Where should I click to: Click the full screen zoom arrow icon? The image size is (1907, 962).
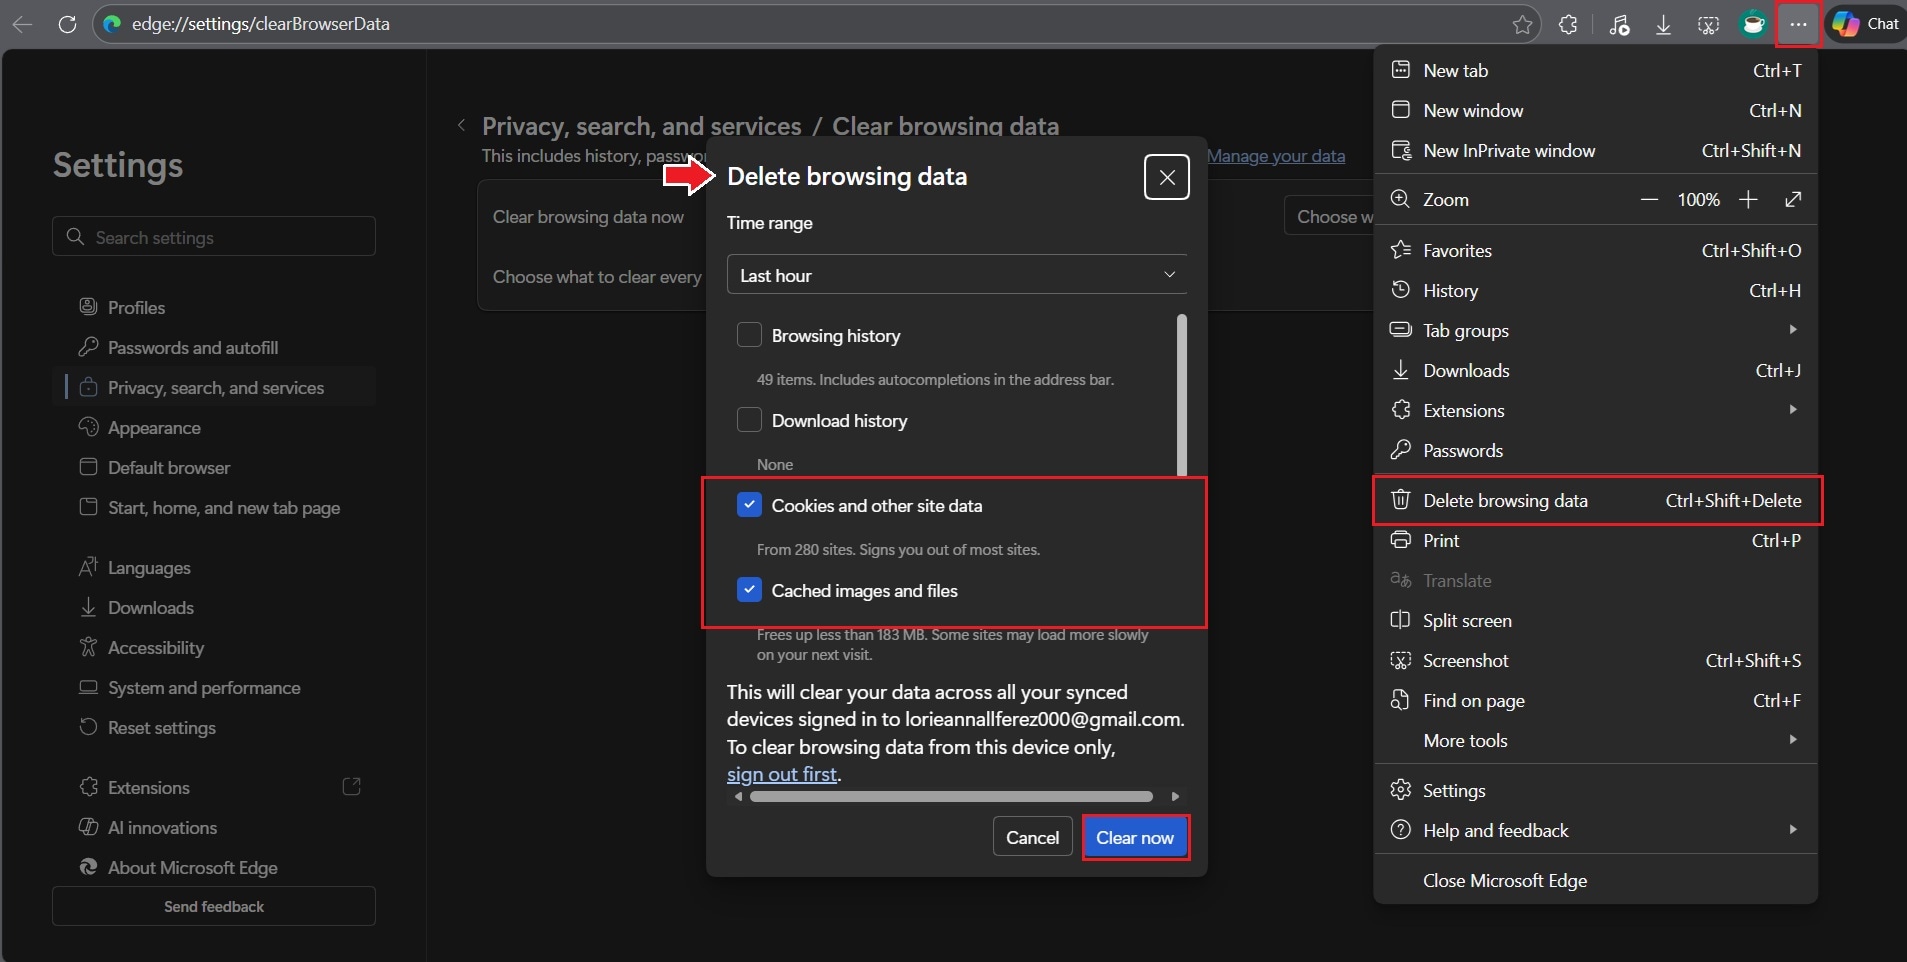pos(1793,200)
